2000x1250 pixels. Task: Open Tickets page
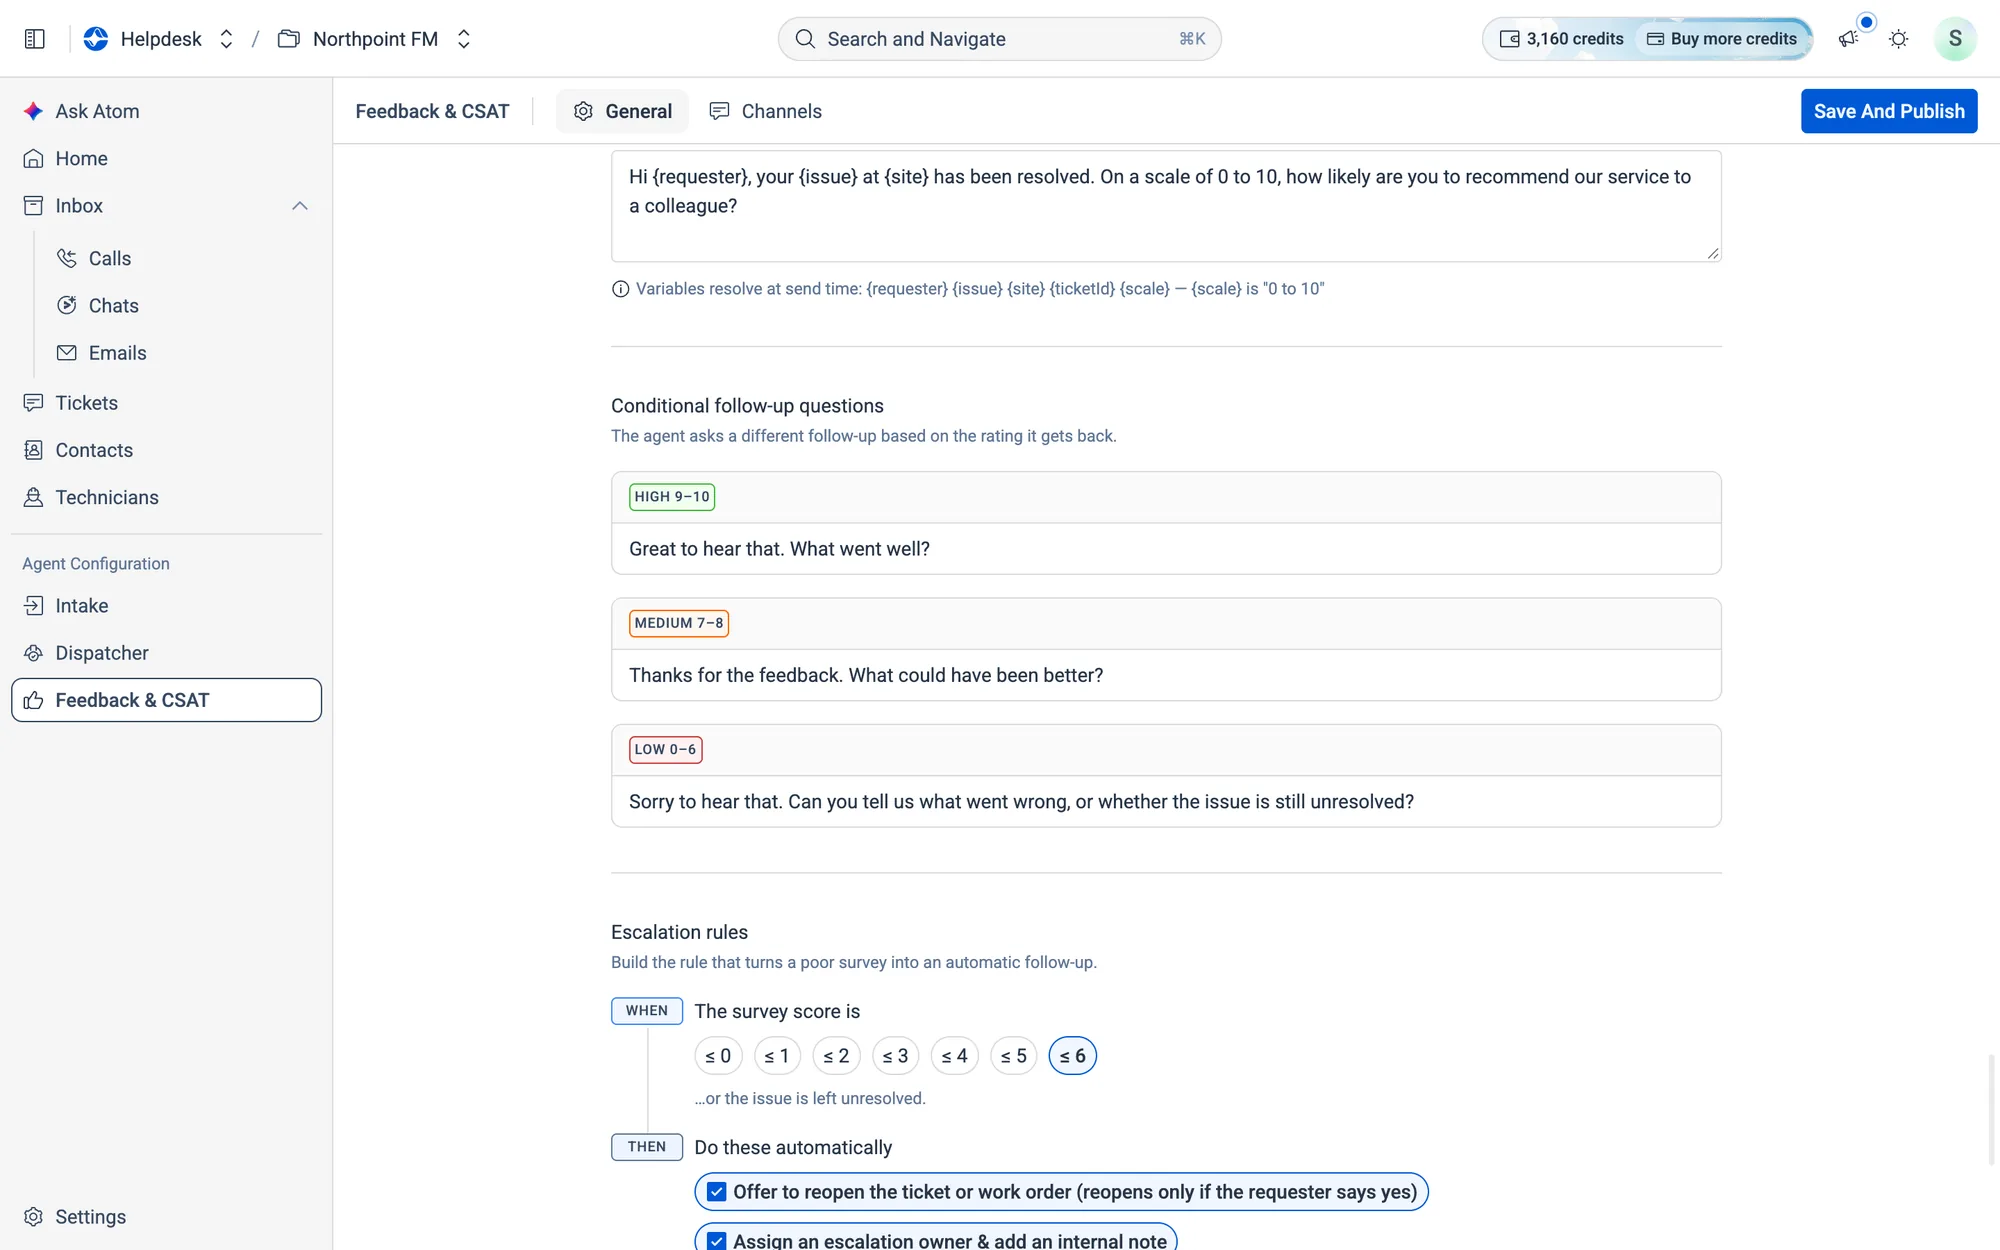166,402
